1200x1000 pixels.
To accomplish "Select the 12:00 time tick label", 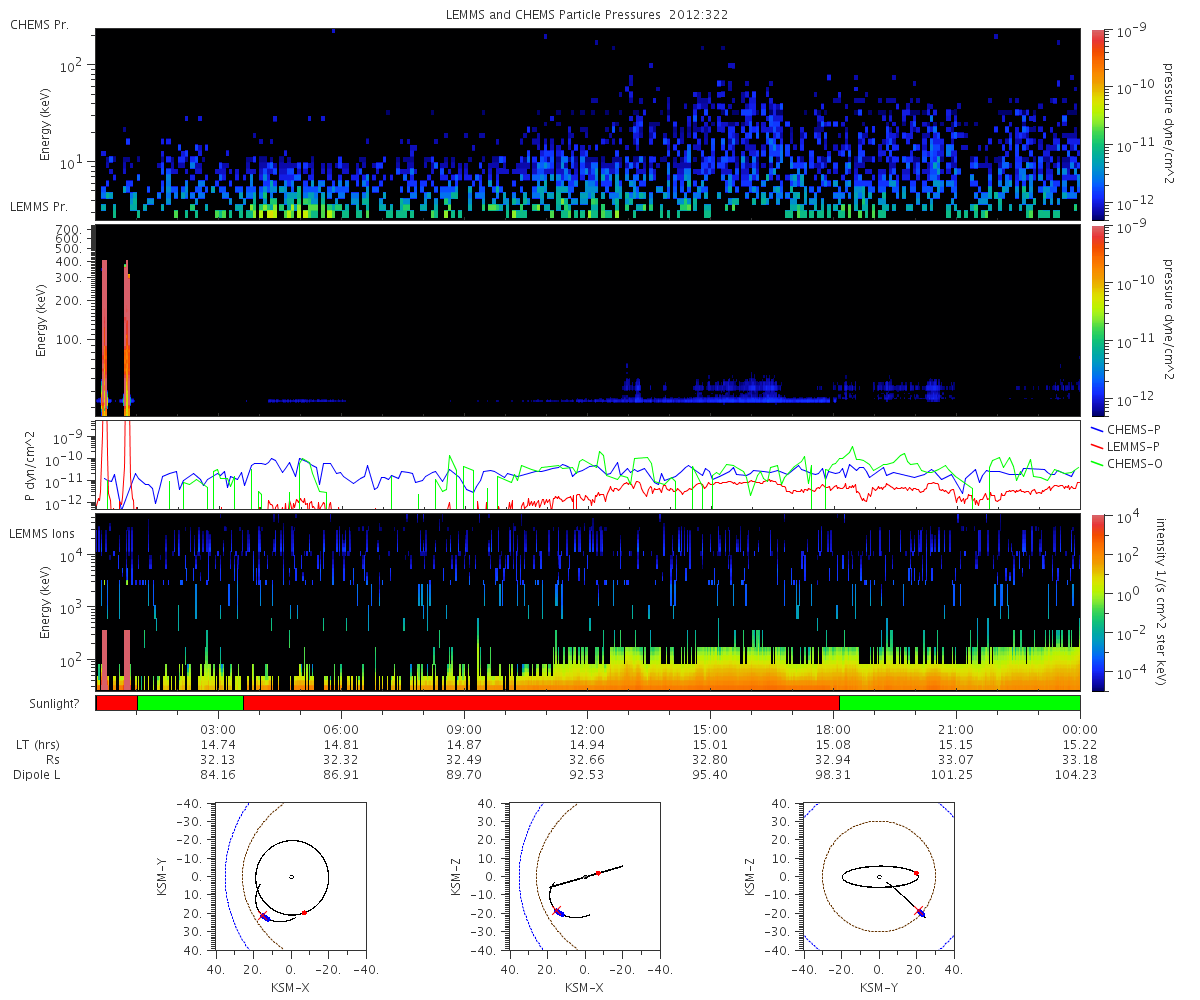I will click(x=587, y=729).
